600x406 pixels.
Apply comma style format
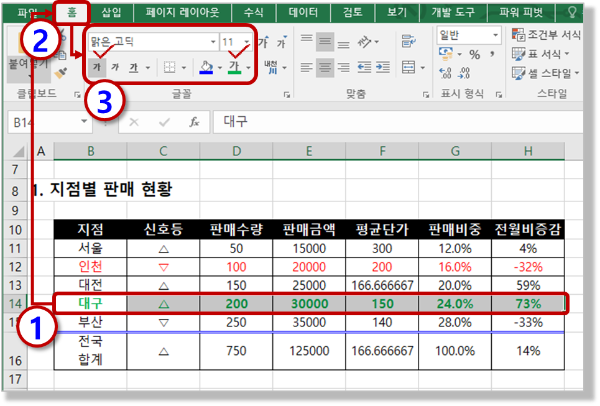click(492, 54)
